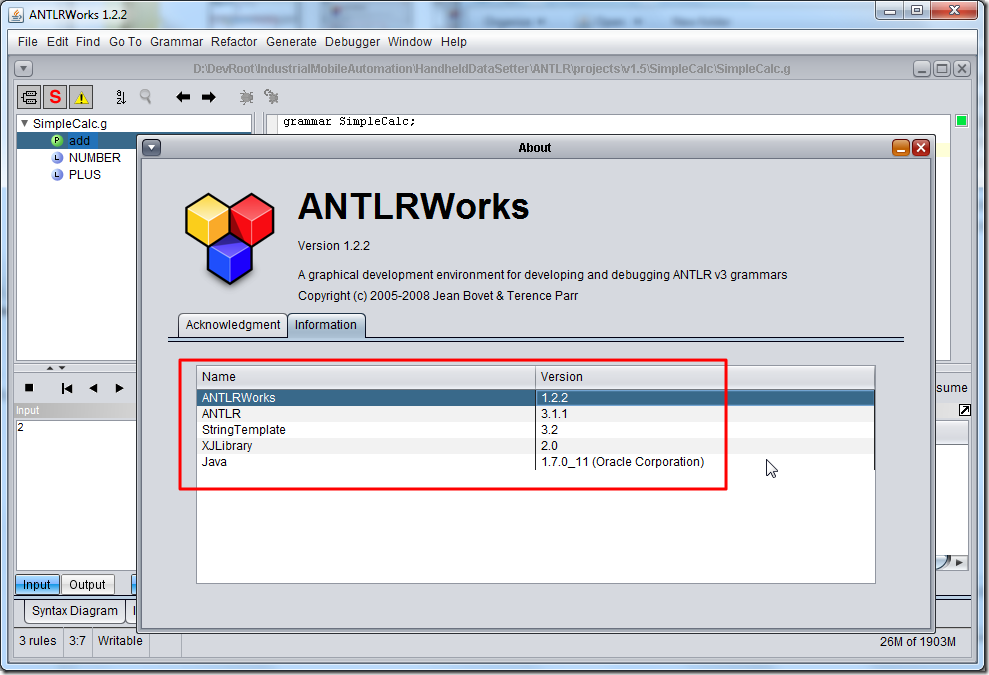Select the Information tab
Viewport: 989px width, 675px height.
point(326,325)
